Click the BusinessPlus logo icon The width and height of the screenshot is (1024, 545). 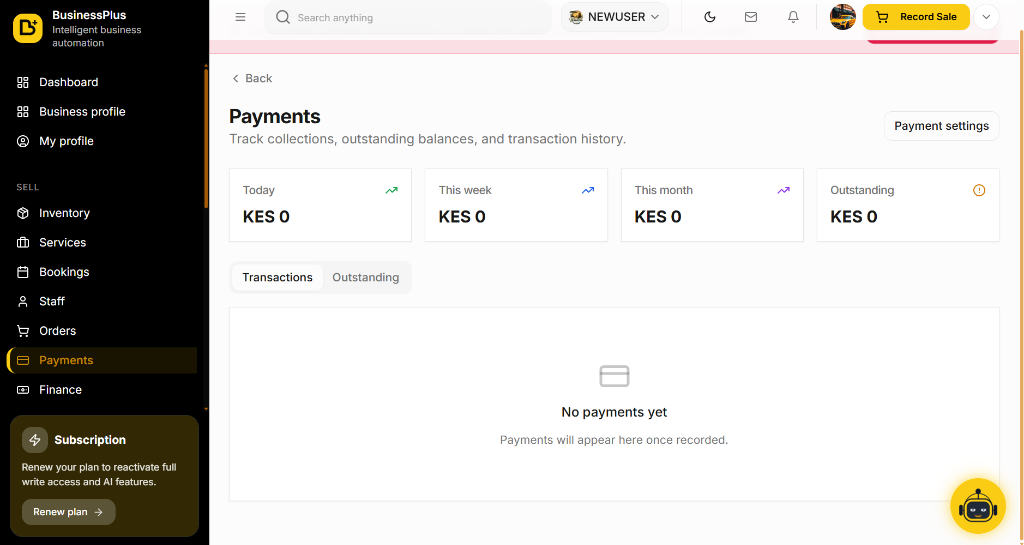(27, 28)
